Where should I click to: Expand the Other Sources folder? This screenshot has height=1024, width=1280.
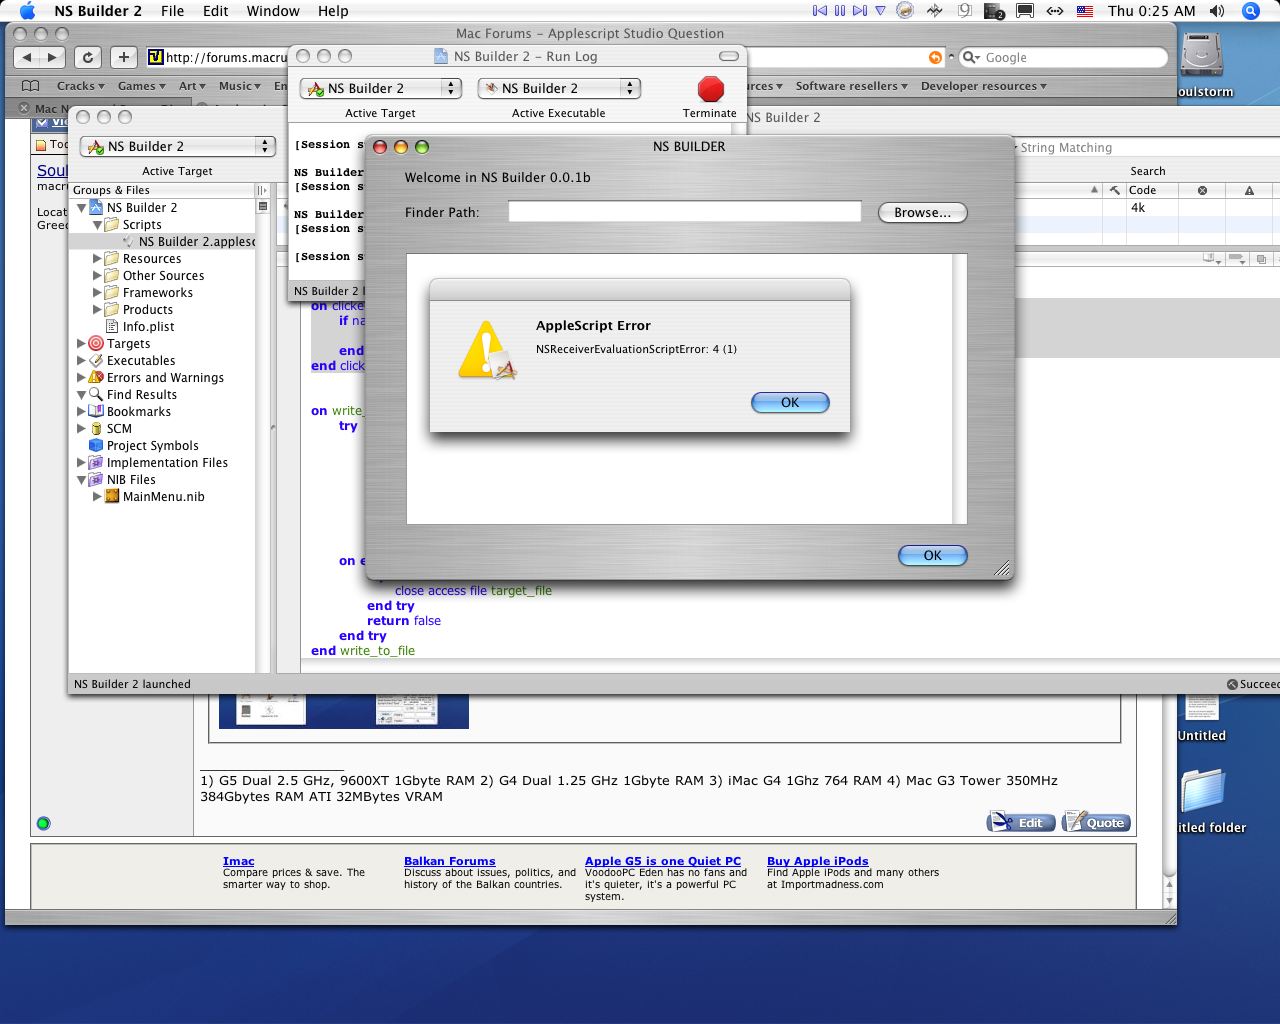[x=98, y=276]
